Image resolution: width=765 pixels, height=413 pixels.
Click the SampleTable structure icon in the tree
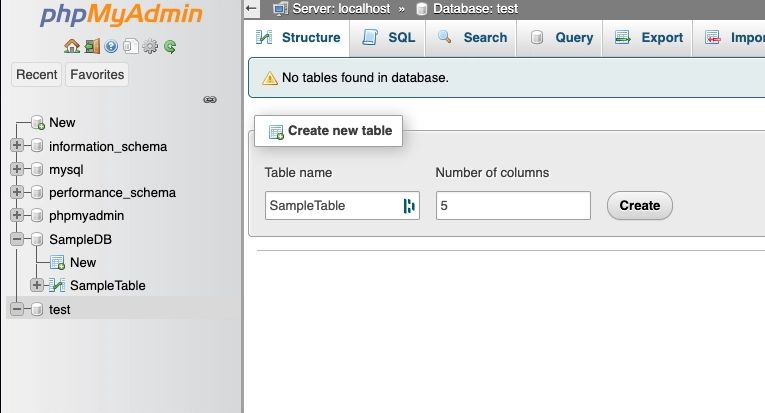point(57,285)
